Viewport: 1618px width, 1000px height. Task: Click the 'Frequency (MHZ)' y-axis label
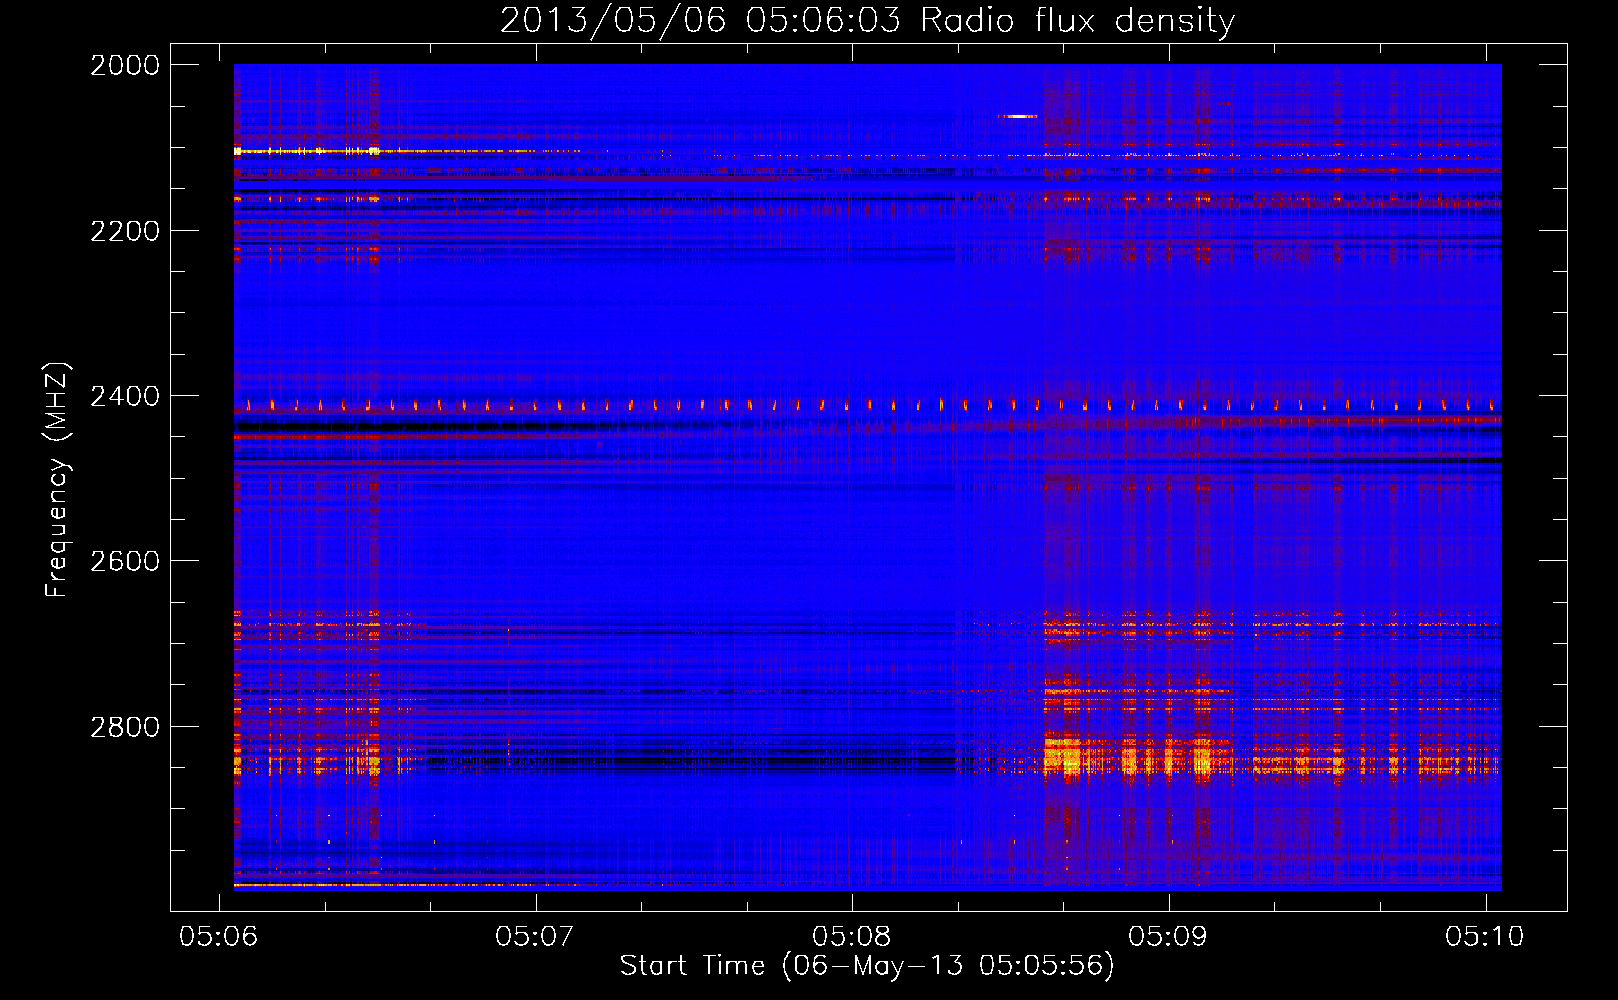(x=57, y=480)
